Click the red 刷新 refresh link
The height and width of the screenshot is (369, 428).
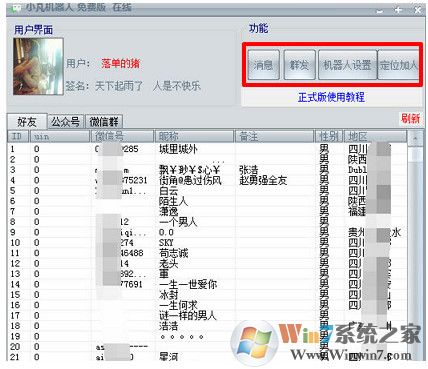410,118
